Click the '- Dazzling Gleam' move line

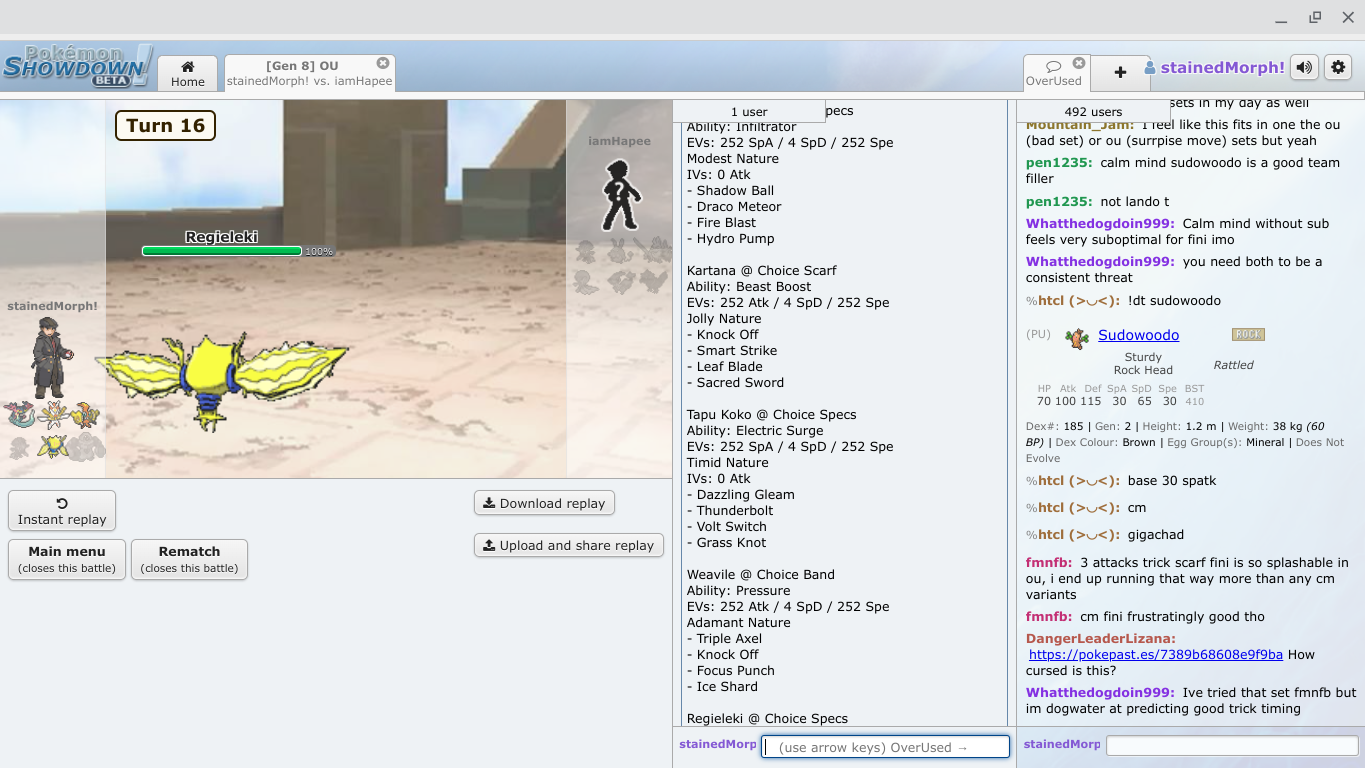tap(741, 494)
